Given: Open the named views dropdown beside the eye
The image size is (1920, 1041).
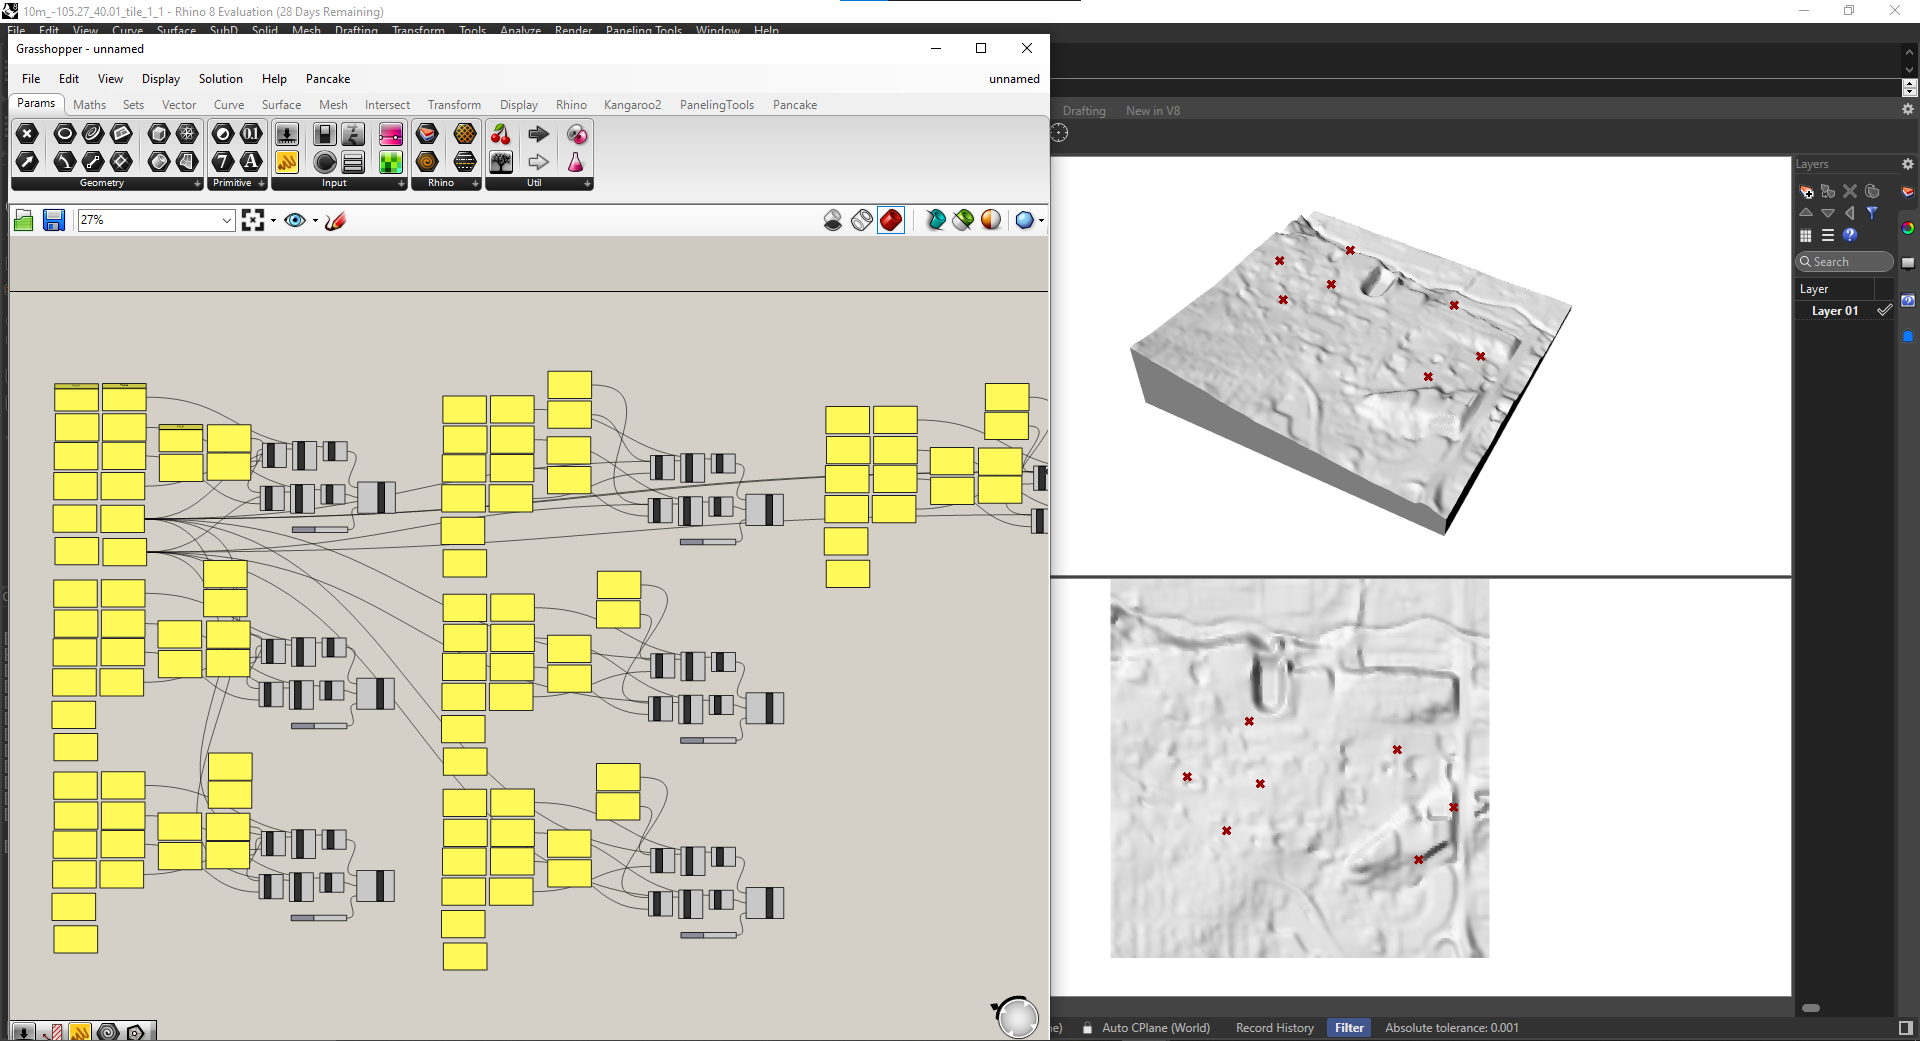Looking at the screenshot, I should click(315, 221).
